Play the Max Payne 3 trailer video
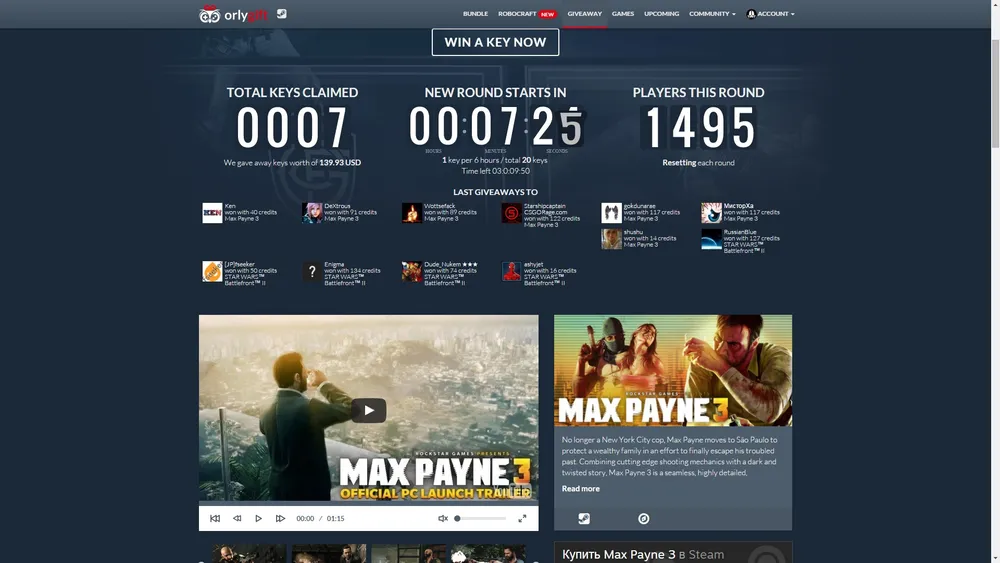 368,410
